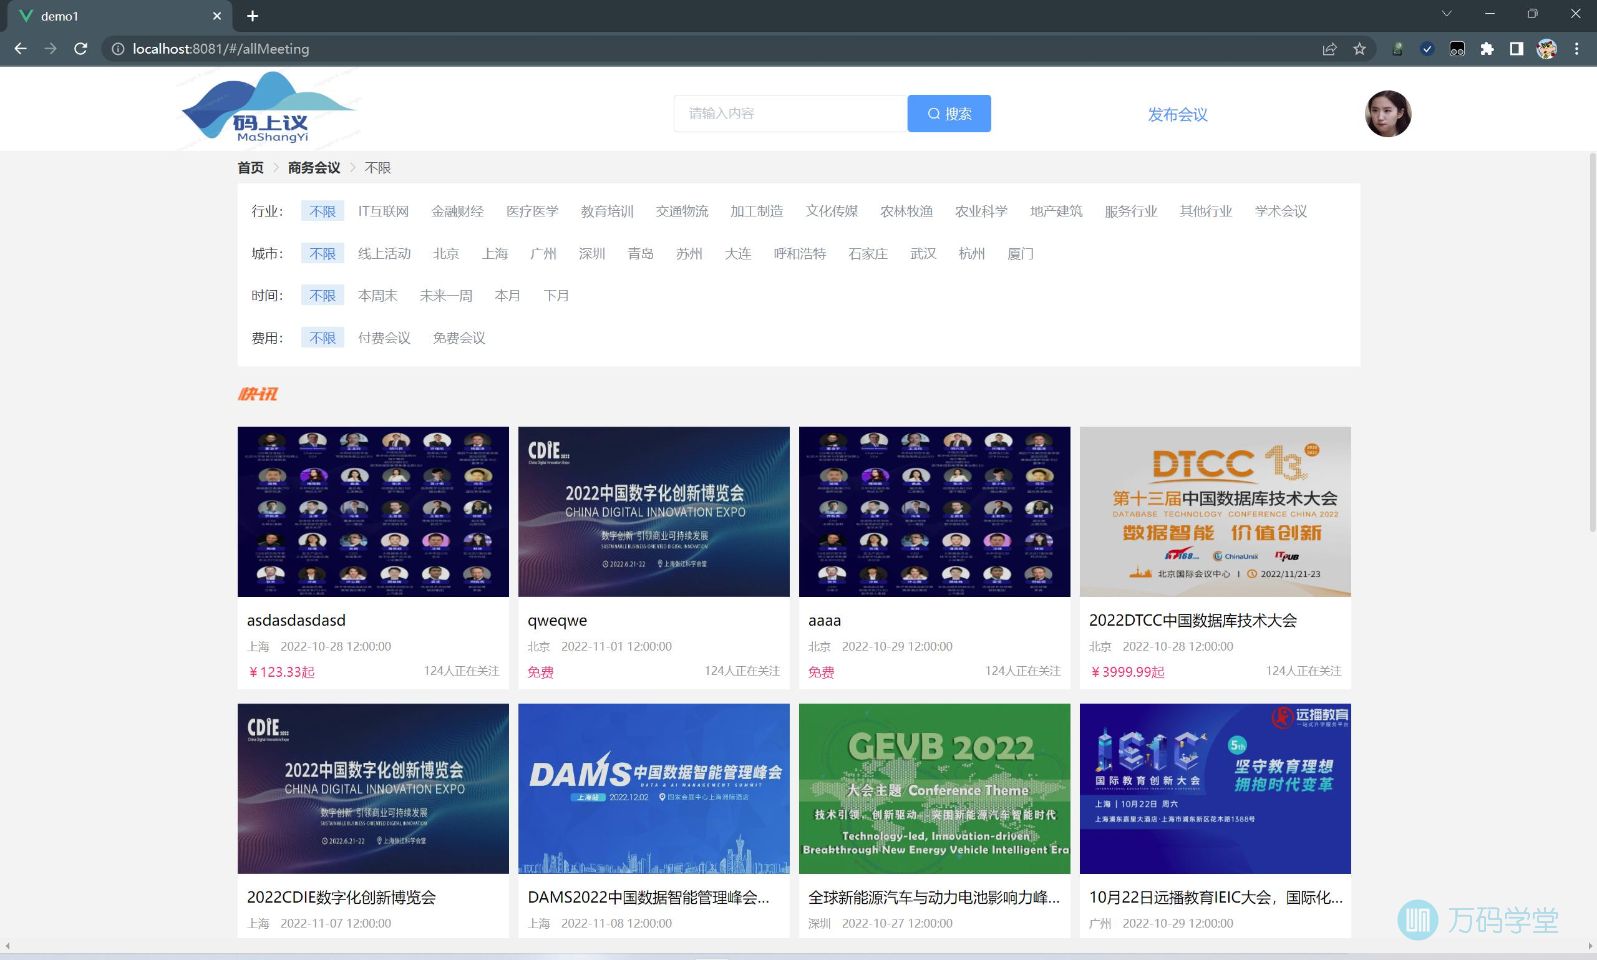The height and width of the screenshot is (960, 1597).
Task: Toggle the browser side panel icon
Action: coord(1516,49)
